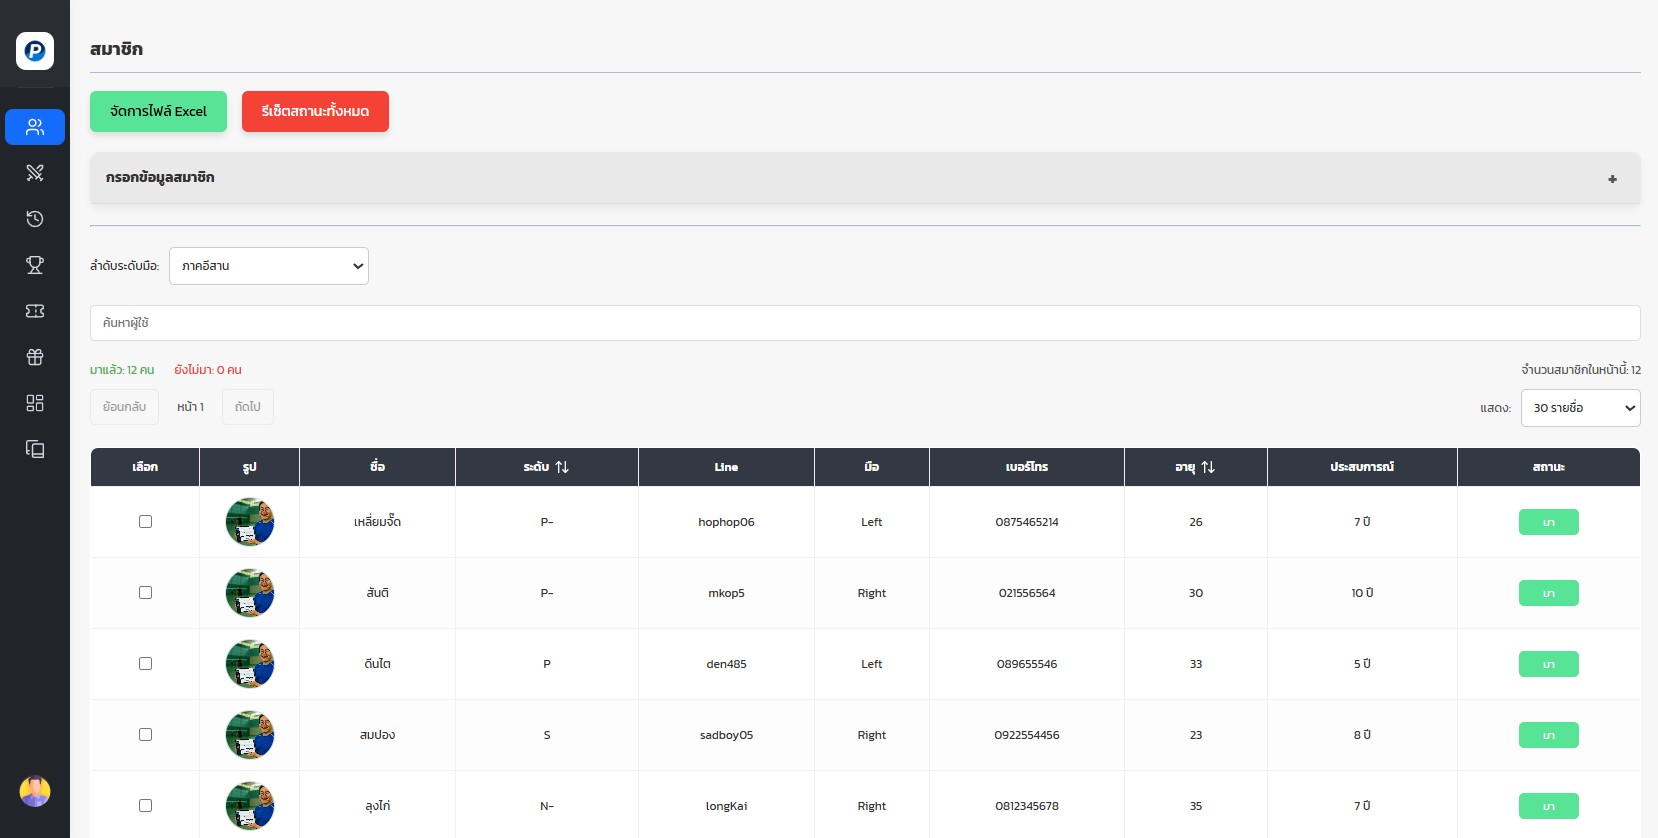Viewport: 1658px width, 838px height.
Task: Sort table by อายุ column header
Action: pyautogui.click(x=1195, y=467)
